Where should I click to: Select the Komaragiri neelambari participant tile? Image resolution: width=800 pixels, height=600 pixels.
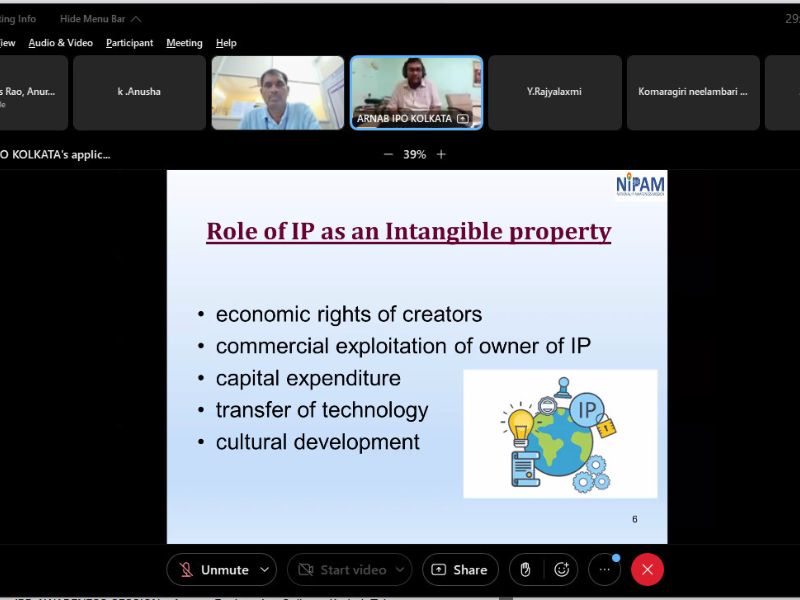[693, 92]
